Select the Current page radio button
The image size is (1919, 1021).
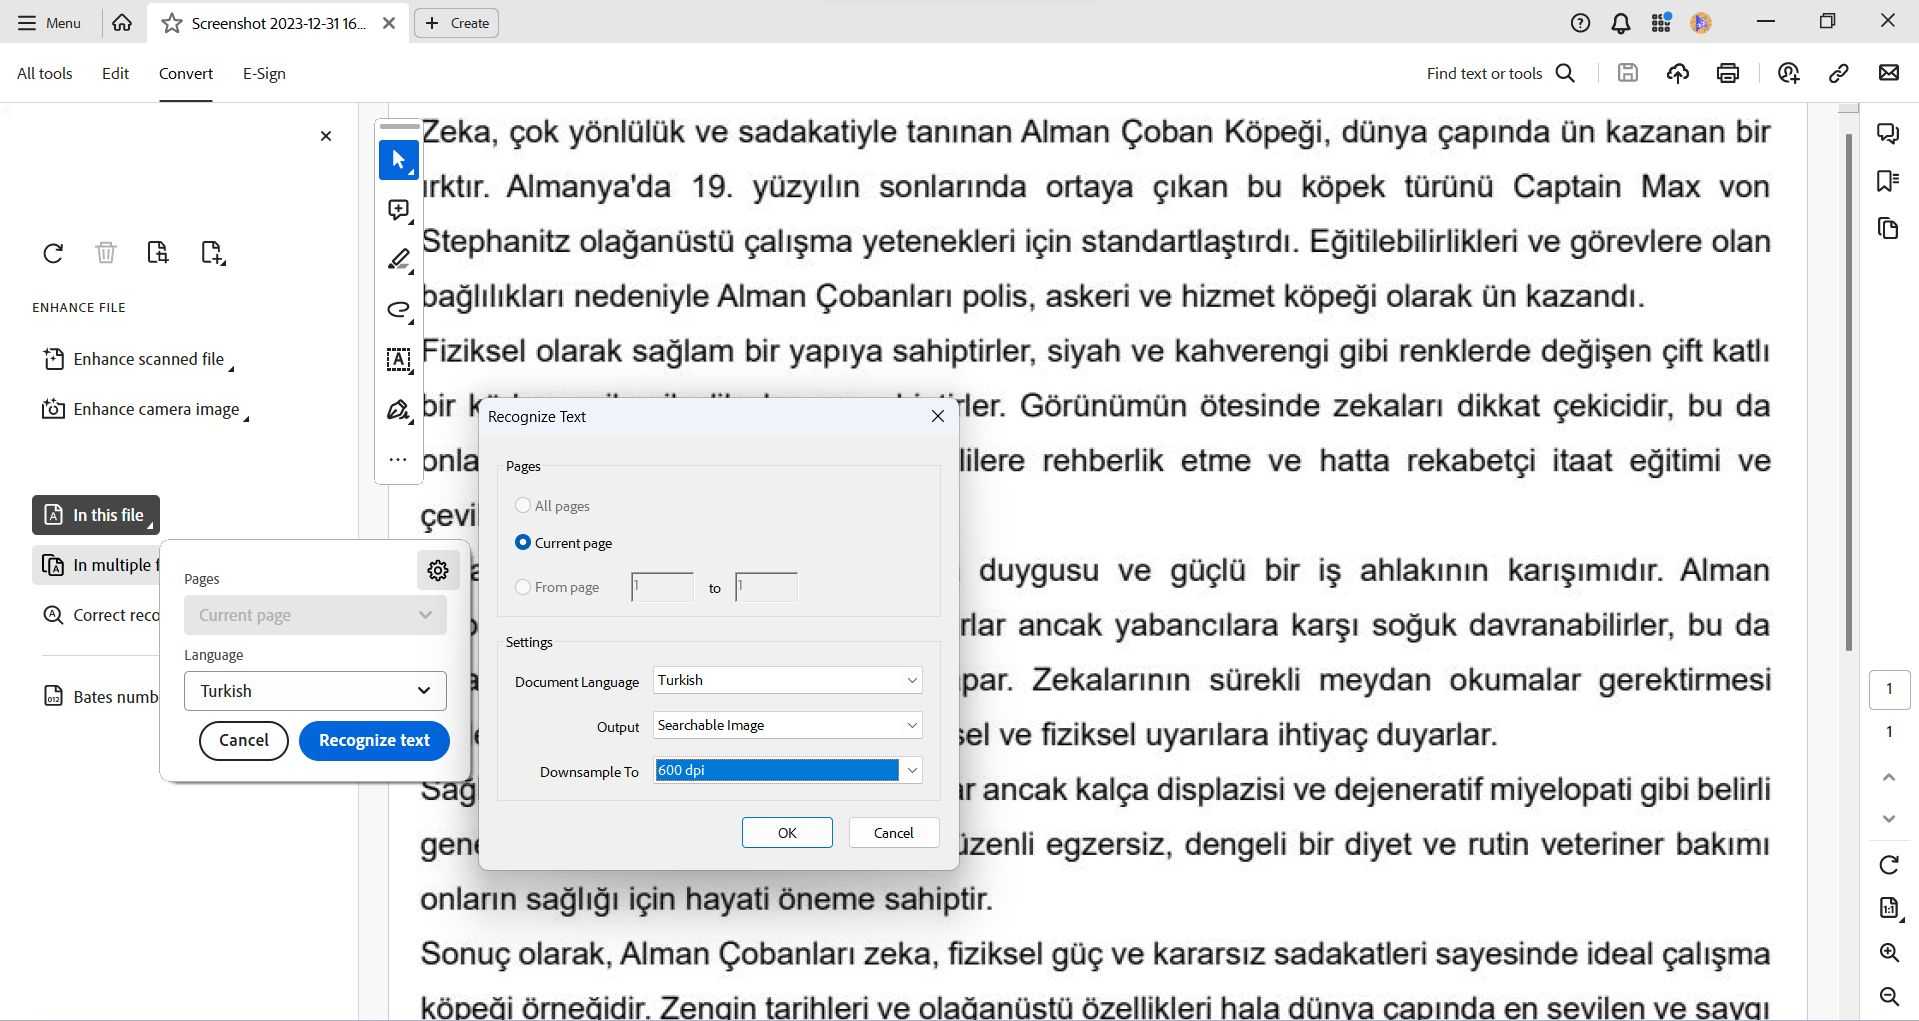pyautogui.click(x=523, y=542)
